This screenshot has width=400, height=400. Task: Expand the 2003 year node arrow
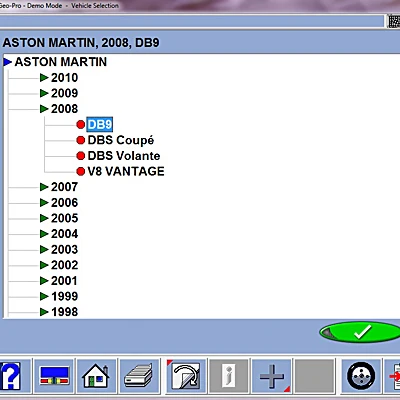click(44, 249)
